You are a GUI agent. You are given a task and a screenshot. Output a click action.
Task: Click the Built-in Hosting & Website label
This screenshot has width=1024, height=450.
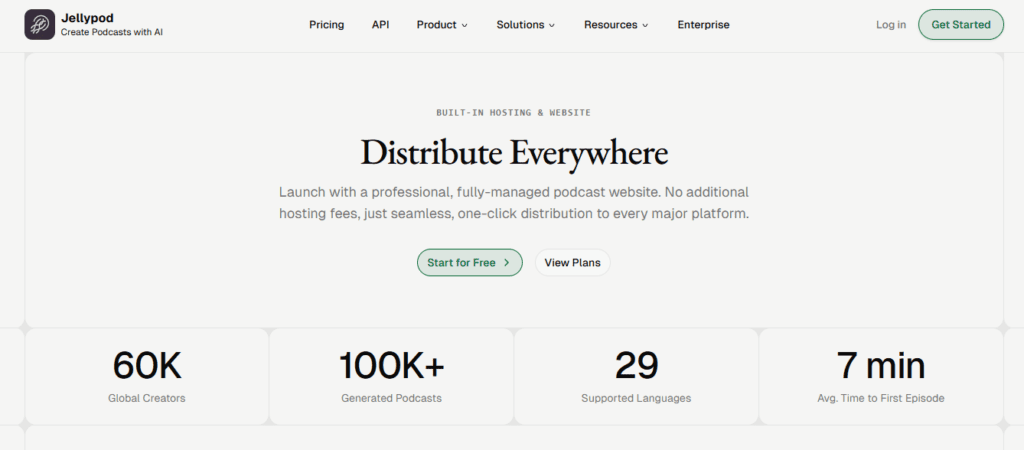click(x=513, y=113)
